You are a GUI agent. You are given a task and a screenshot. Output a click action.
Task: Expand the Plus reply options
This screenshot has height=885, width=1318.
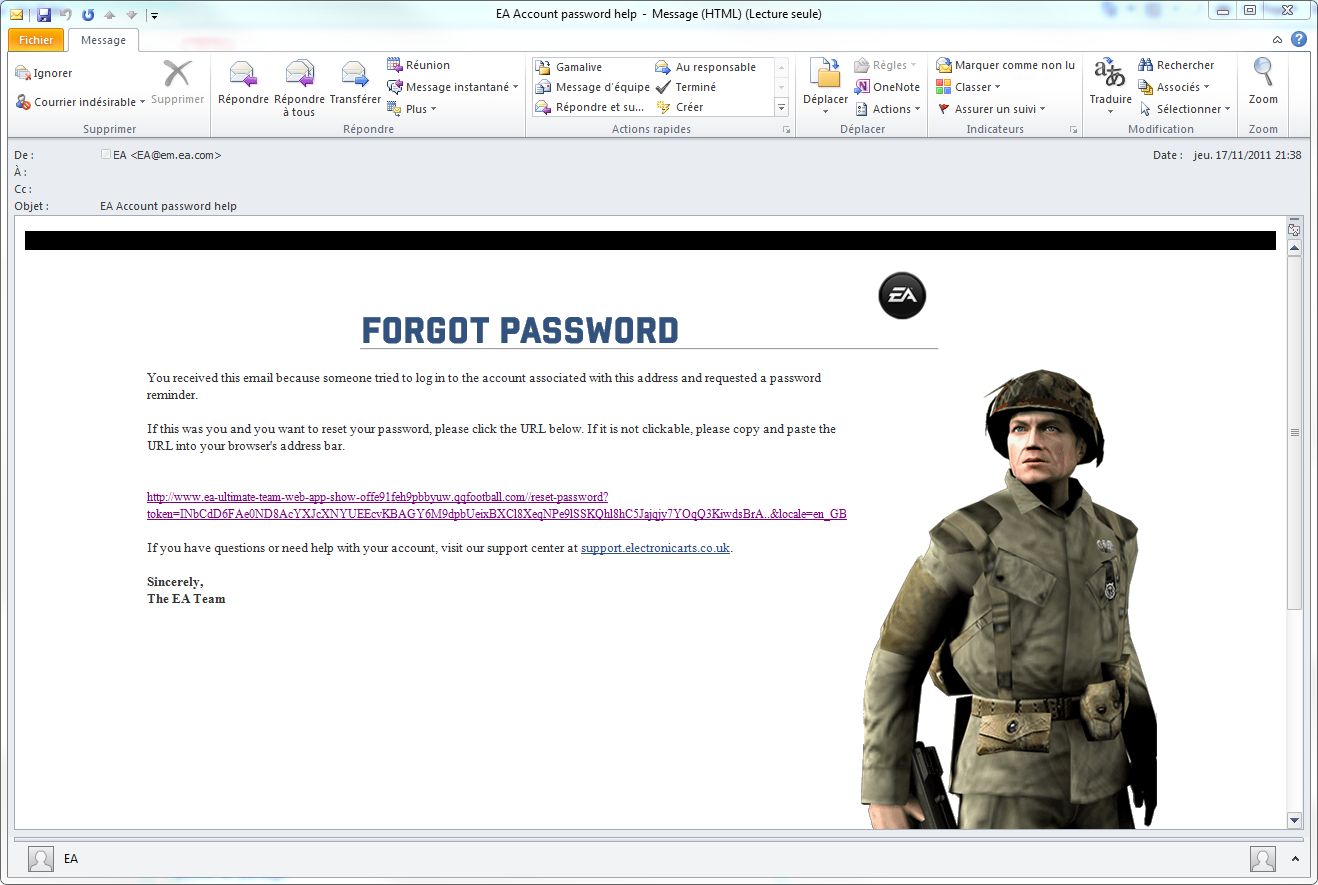(433, 109)
